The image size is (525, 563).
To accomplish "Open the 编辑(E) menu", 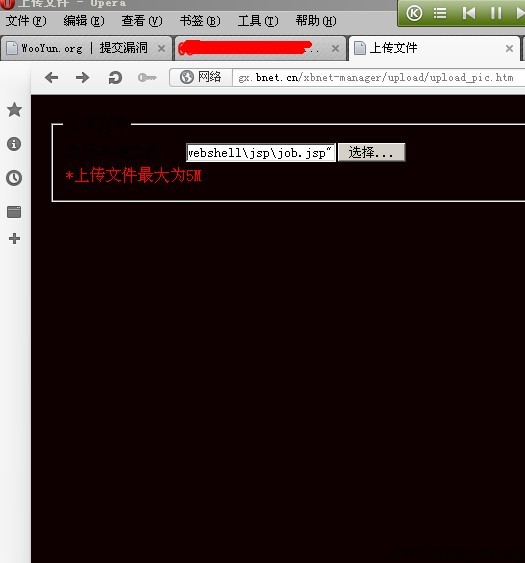I will [x=84, y=21].
